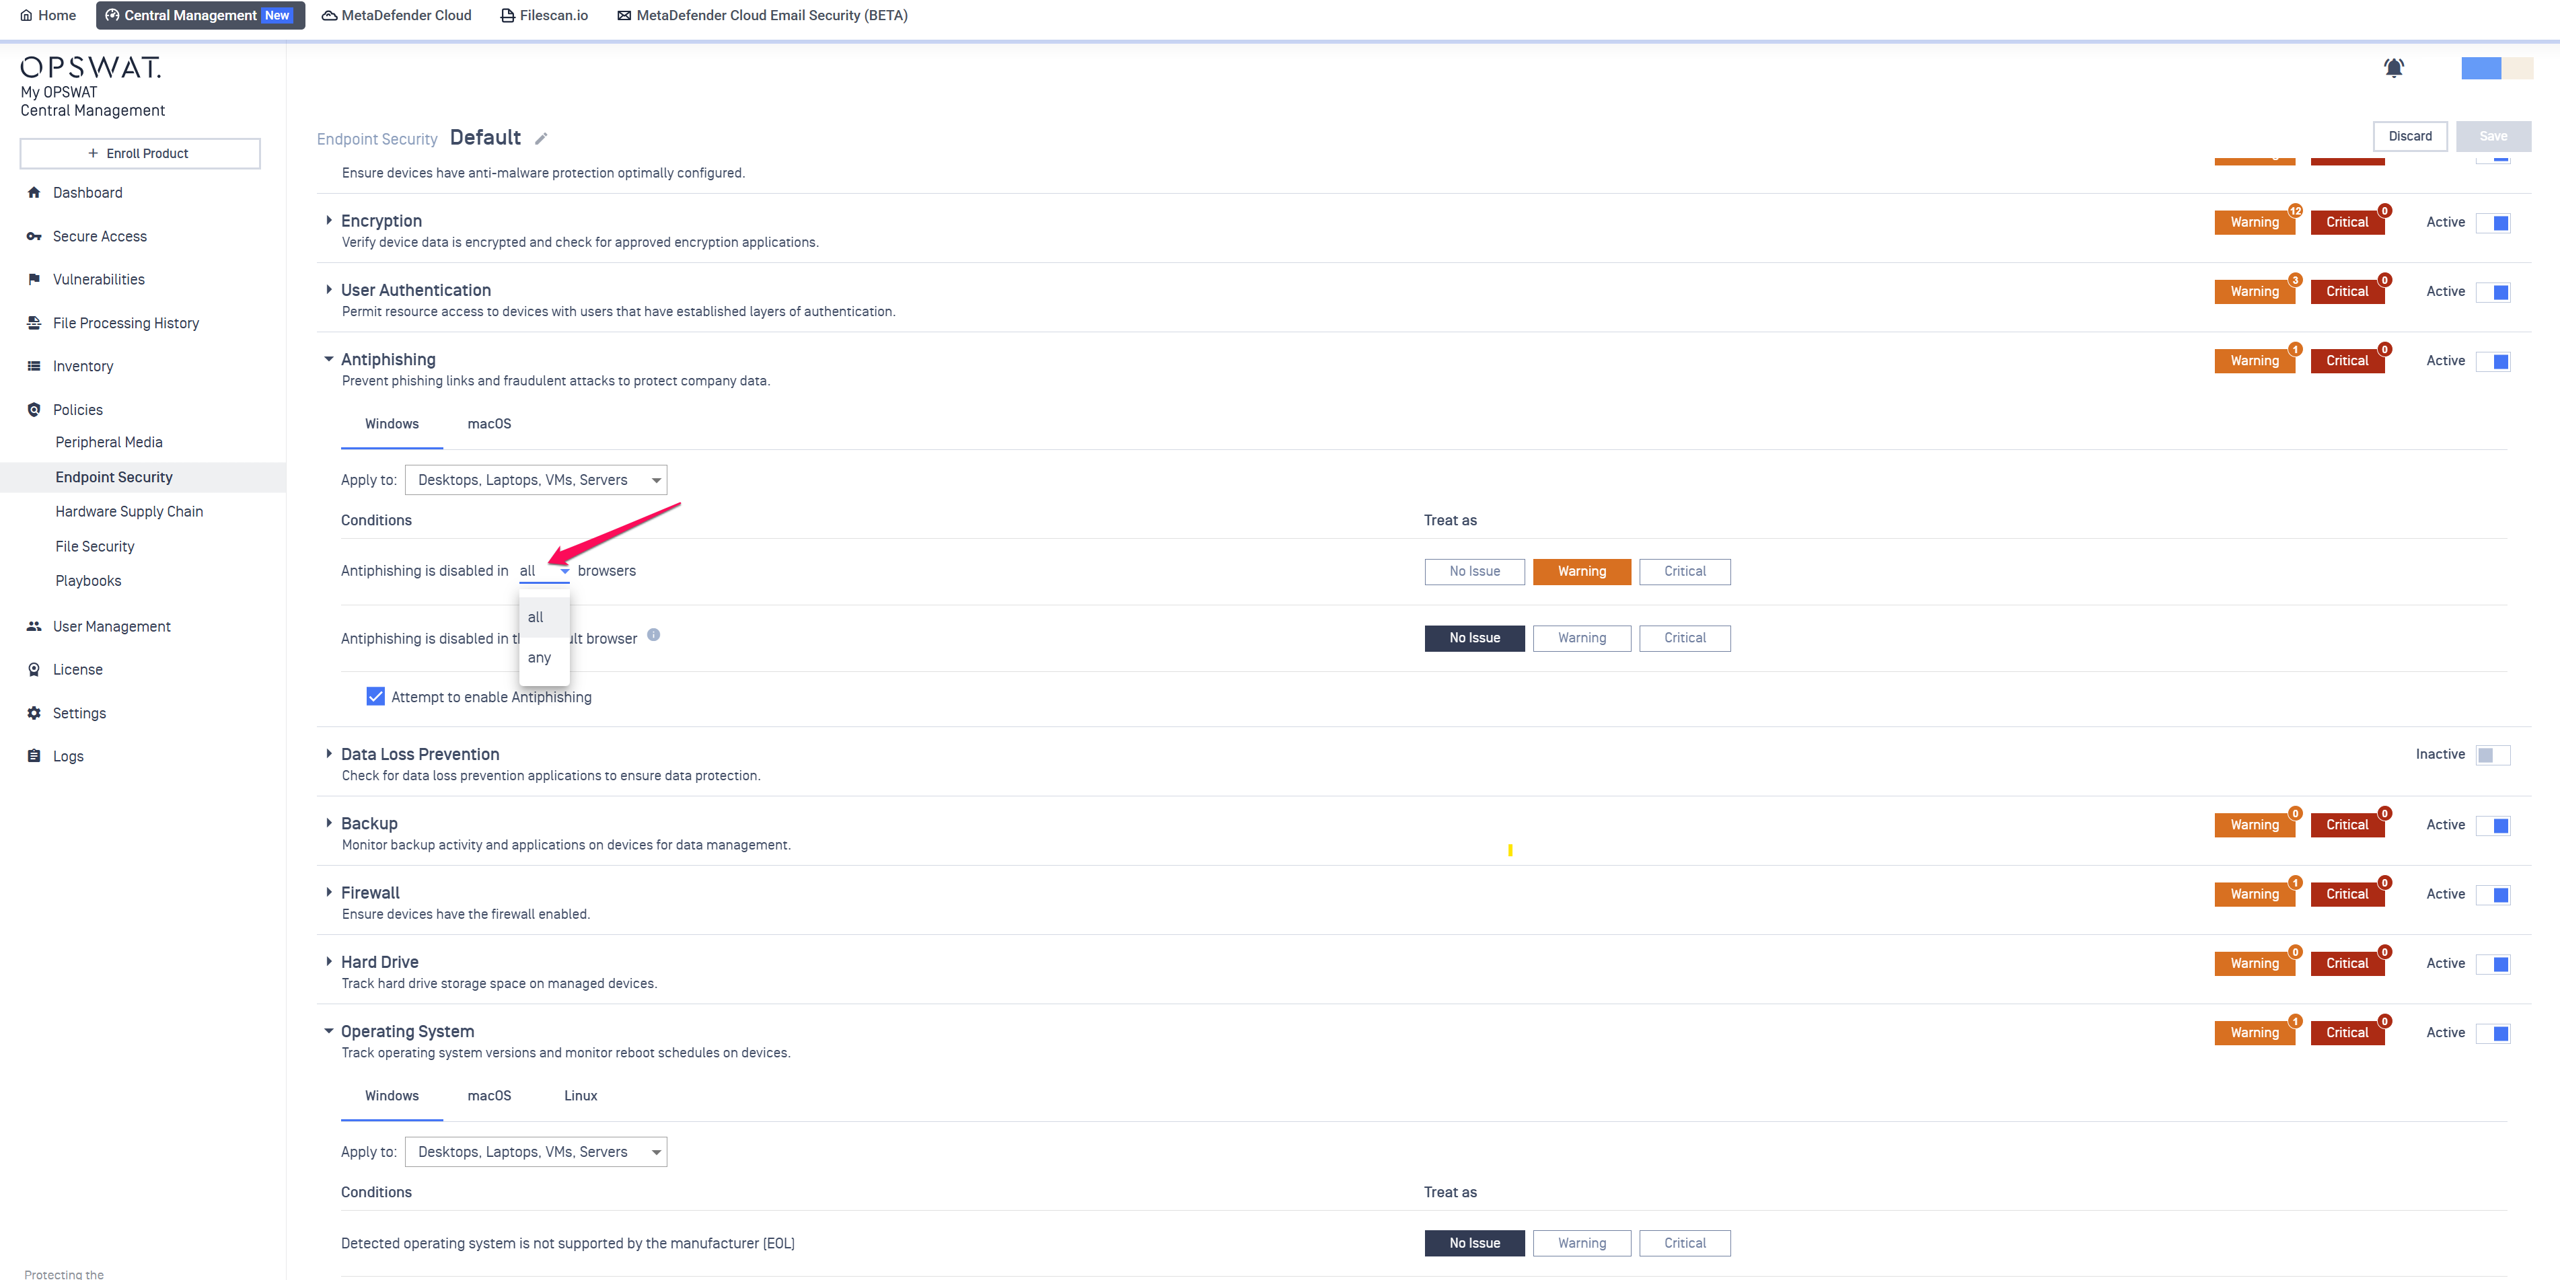The height and width of the screenshot is (1280, 2560).
Task: Open Hardware Supply Chain policy page
Action: (129, 511)
